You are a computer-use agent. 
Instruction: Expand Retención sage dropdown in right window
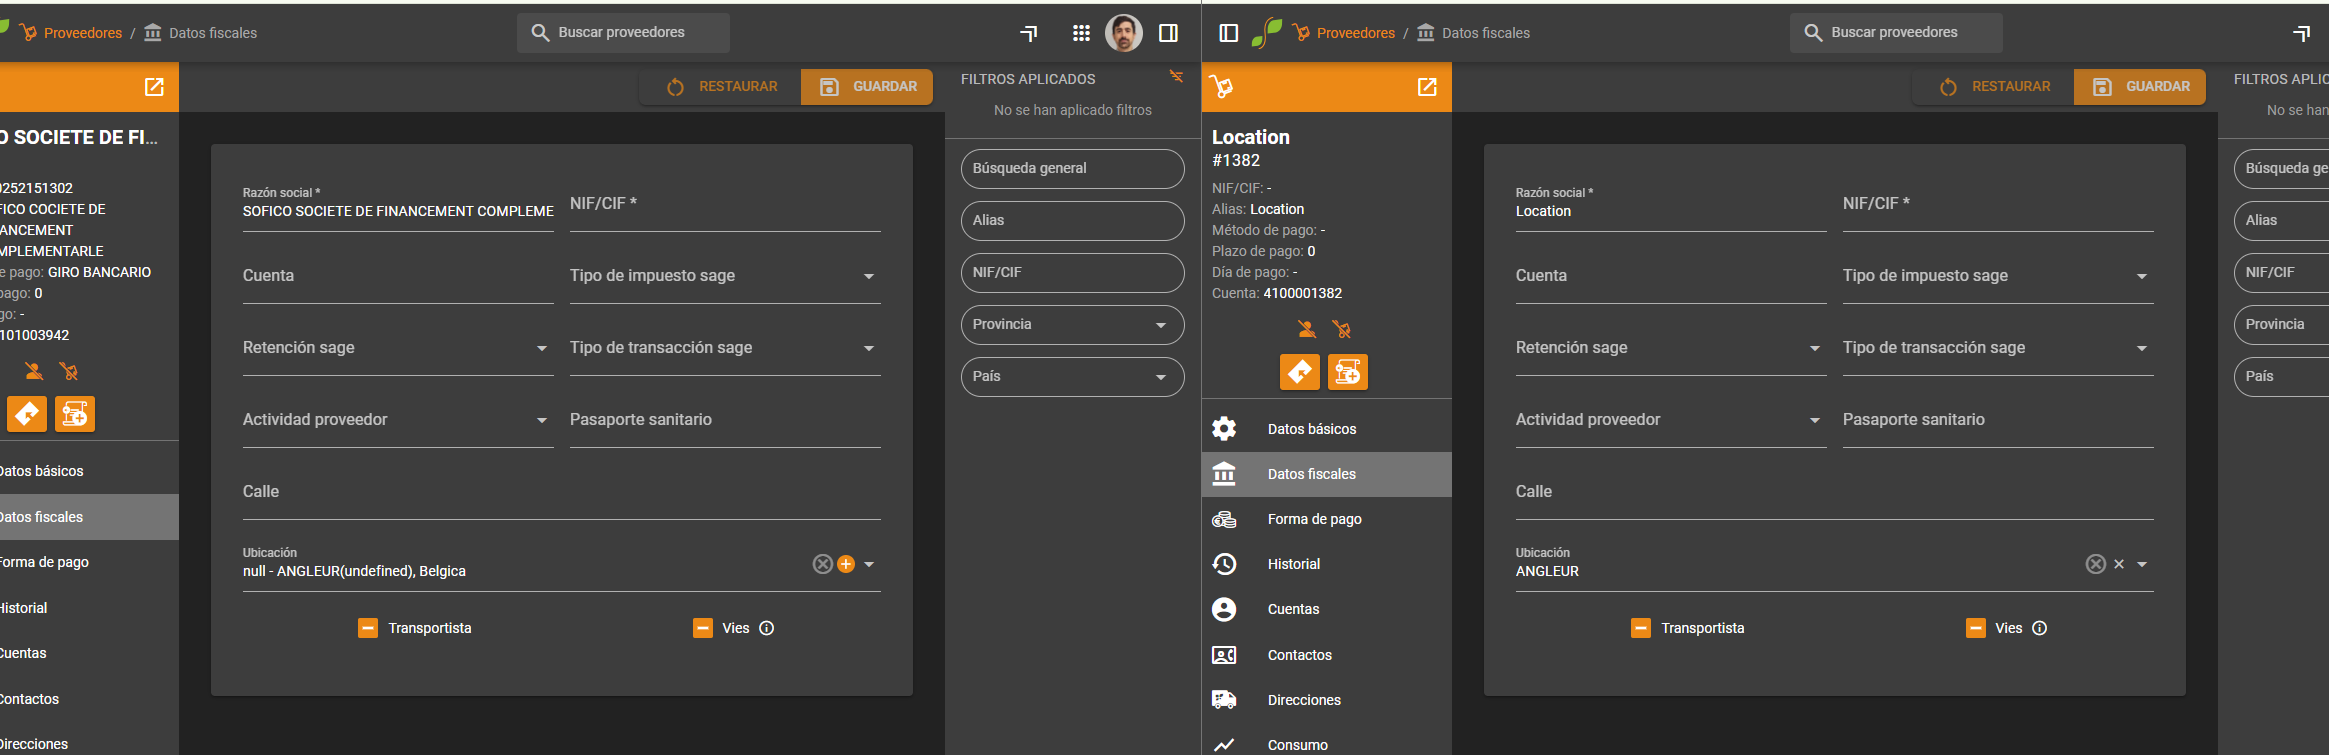tap(1815, 348)
